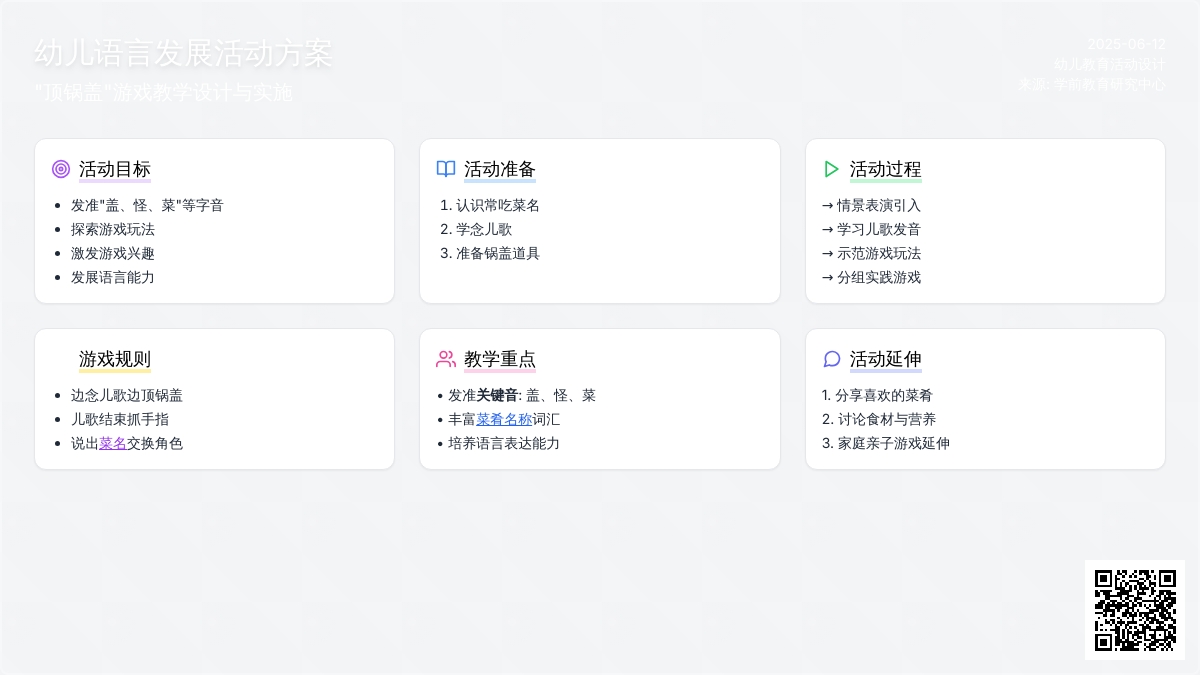Click the speech bubble icon beside 活动延伸
The width and height of the screenshot is (1200, 675).
coord(831,359)
